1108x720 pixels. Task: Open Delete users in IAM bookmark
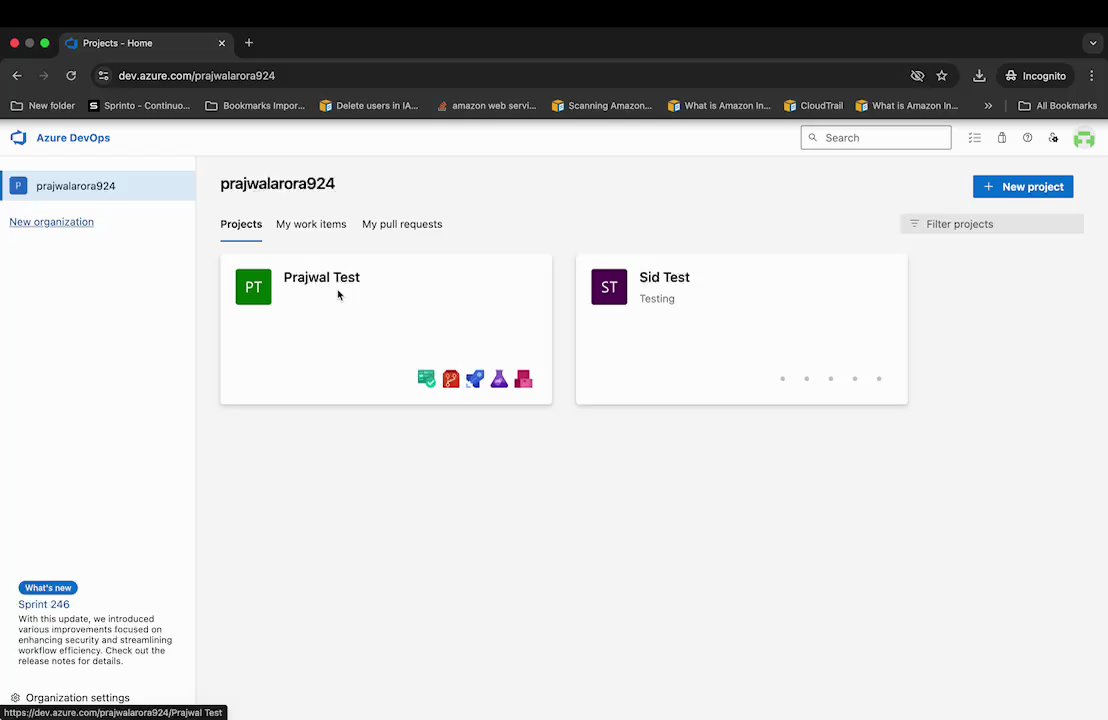369,106
